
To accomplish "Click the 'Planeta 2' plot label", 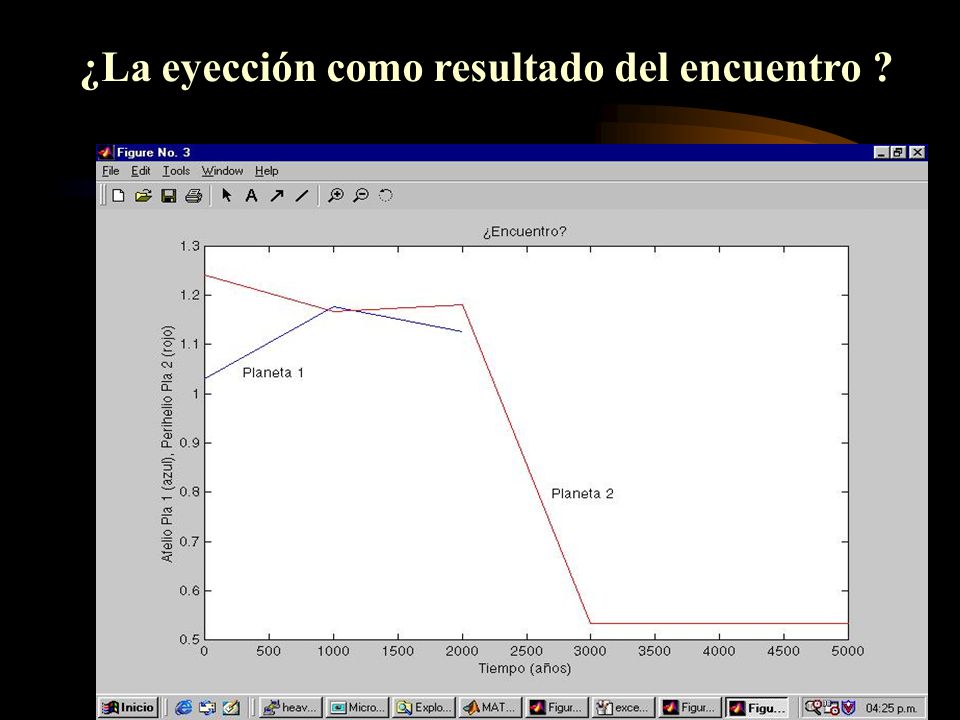I will click(582, 493).
